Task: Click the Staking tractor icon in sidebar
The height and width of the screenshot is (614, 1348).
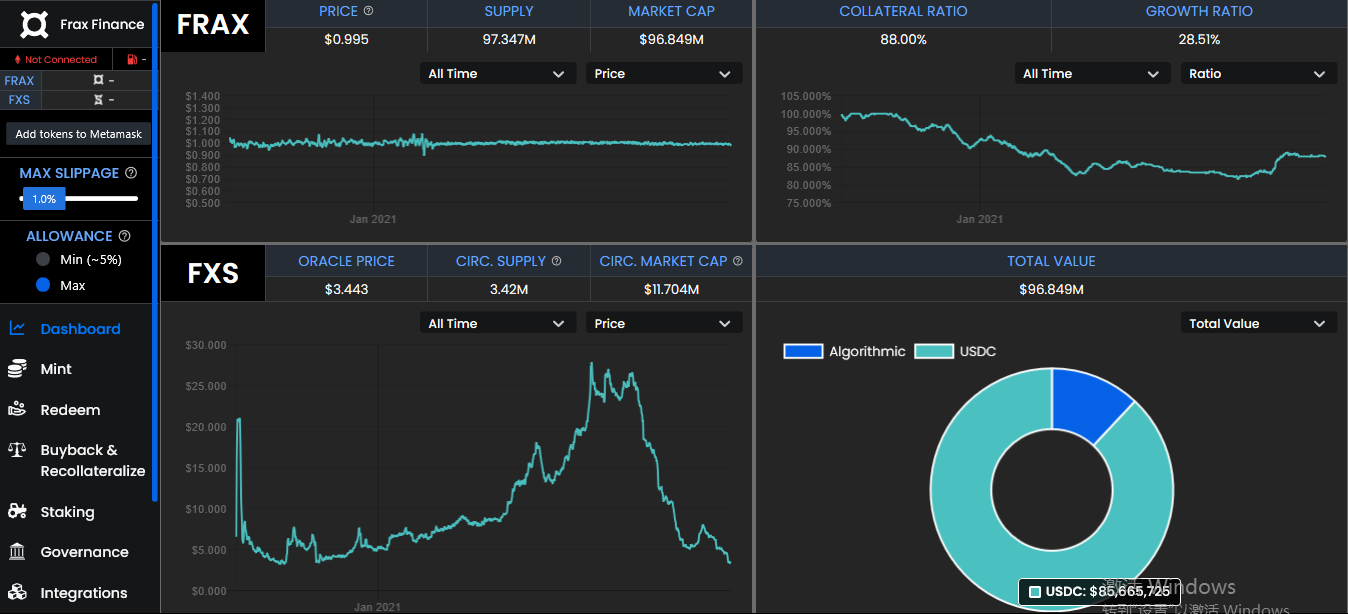Action: click(x=17, y=511)
